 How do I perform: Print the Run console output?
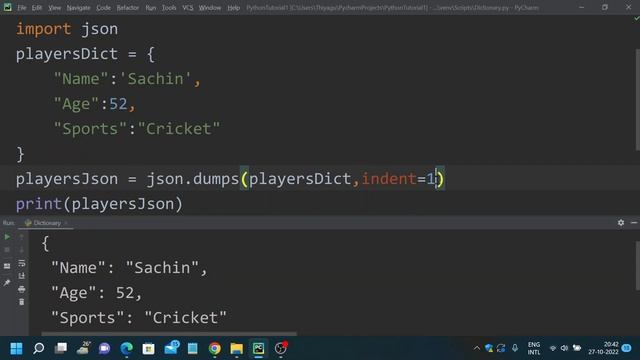[x=22, y=289]
